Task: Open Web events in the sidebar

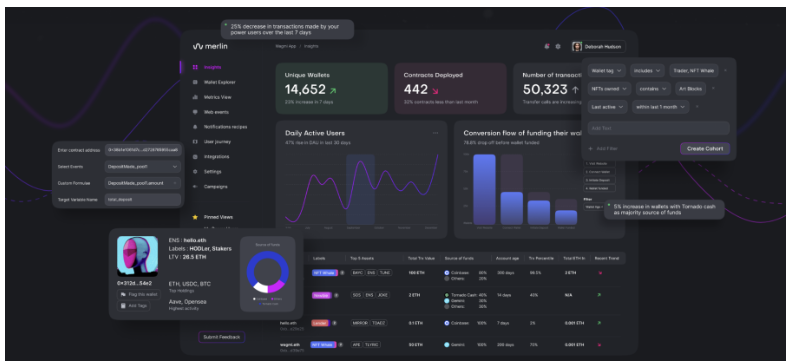Action: pyautogui.click(x=216, y=112)
